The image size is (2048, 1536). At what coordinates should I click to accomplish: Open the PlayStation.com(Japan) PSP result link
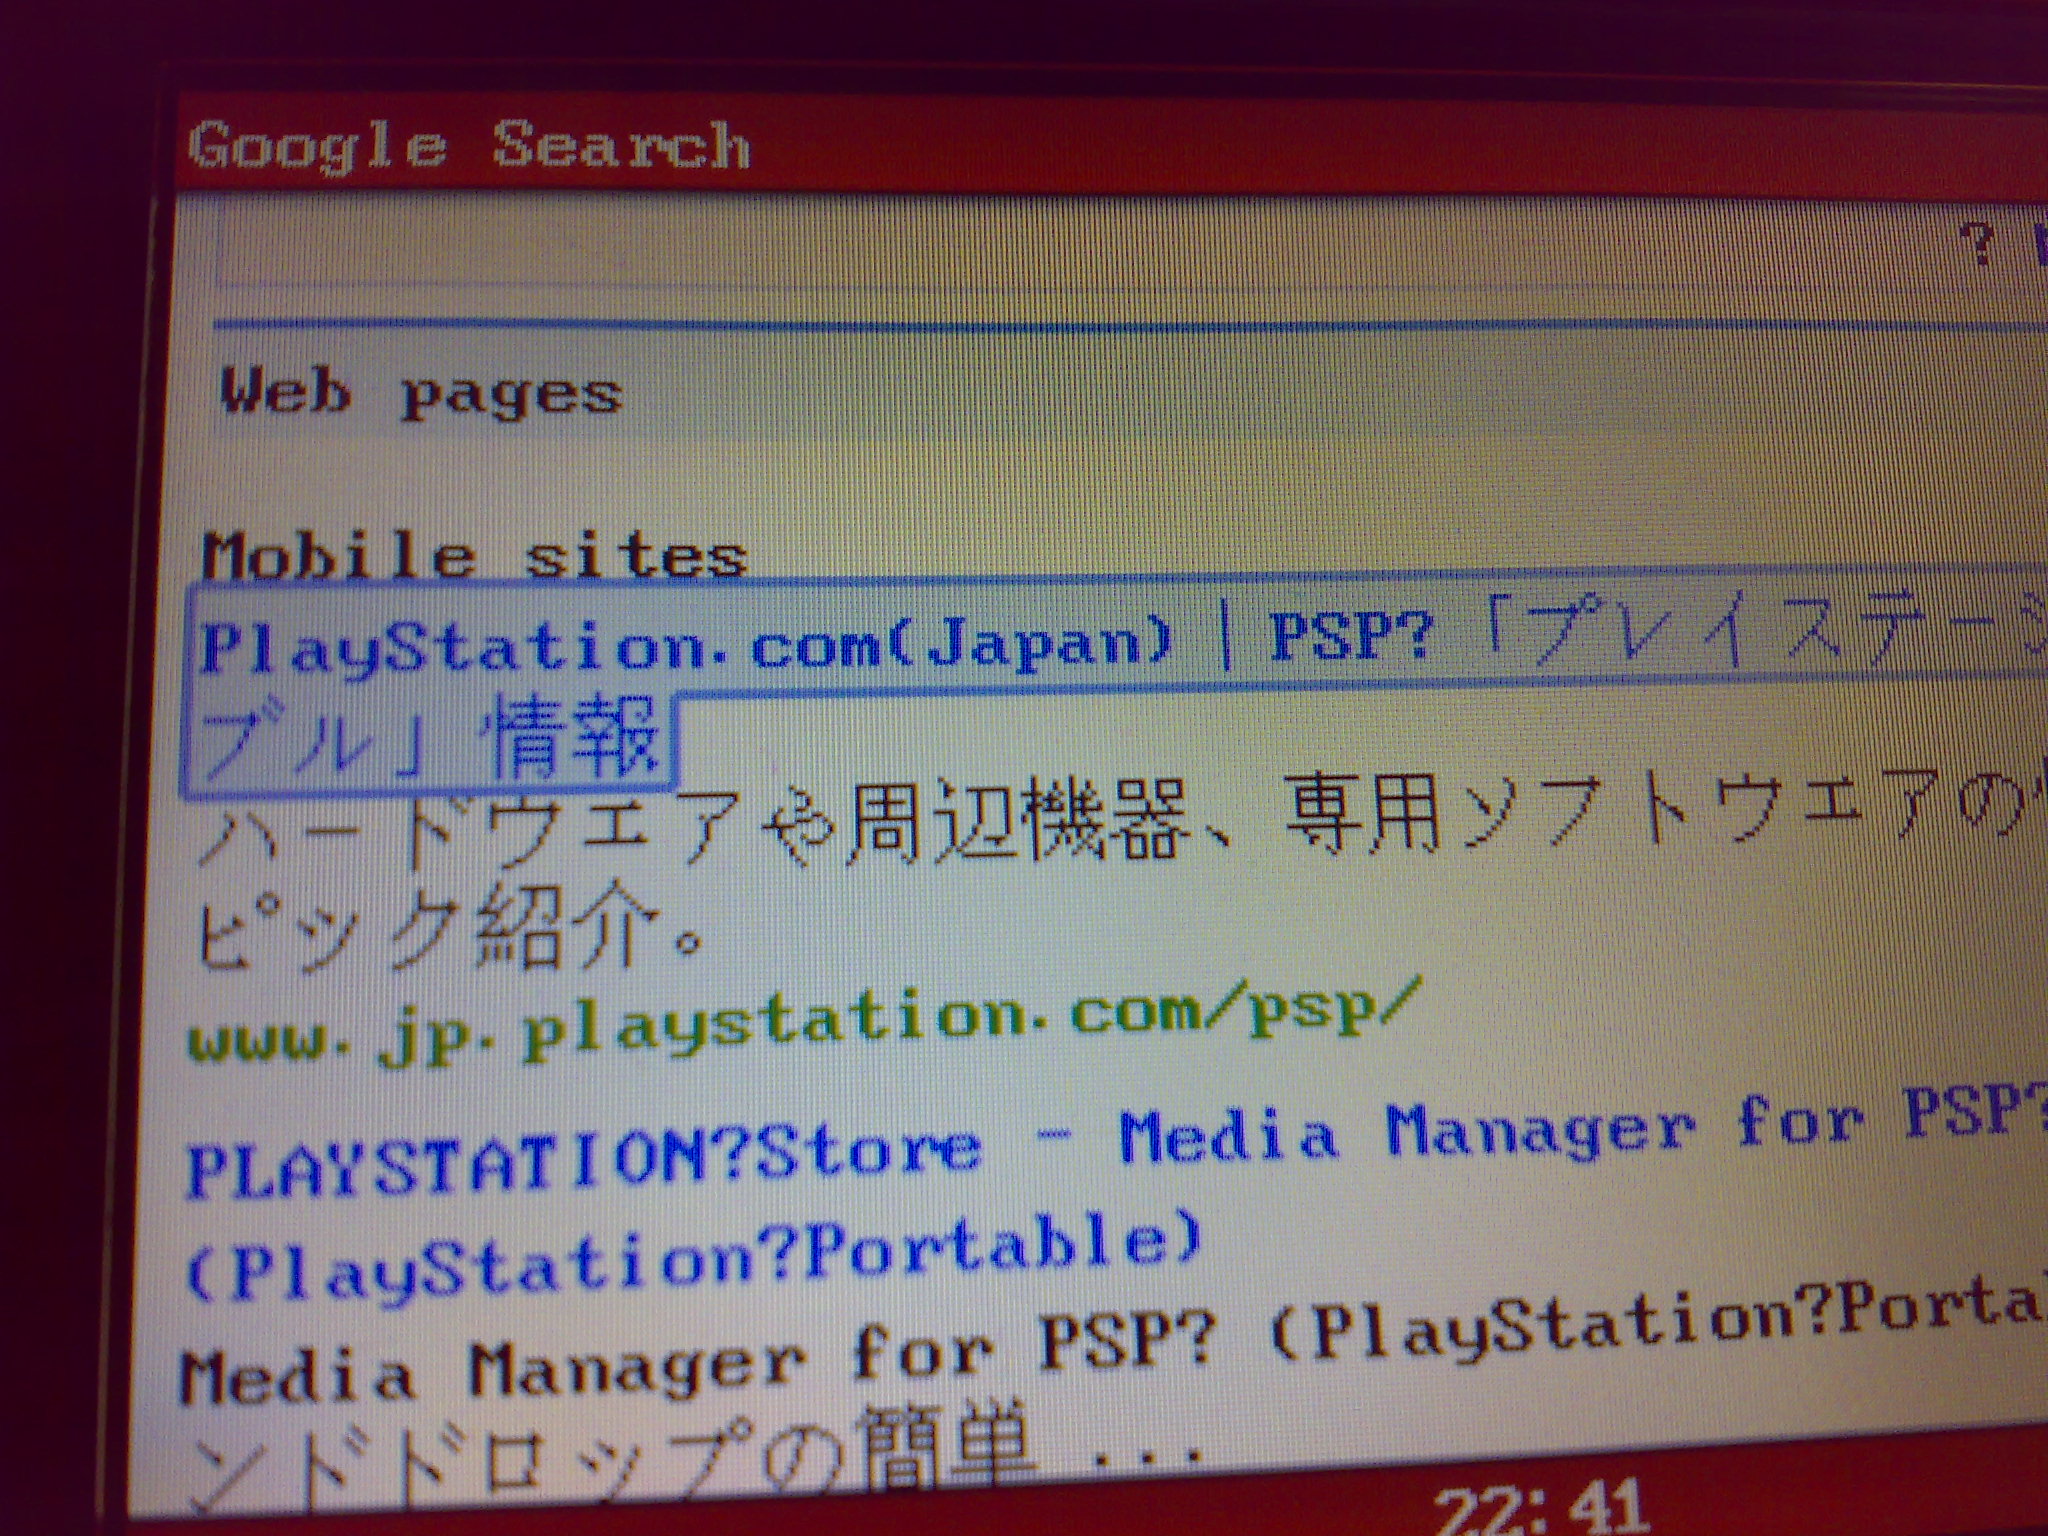click(x=686, y=645)
